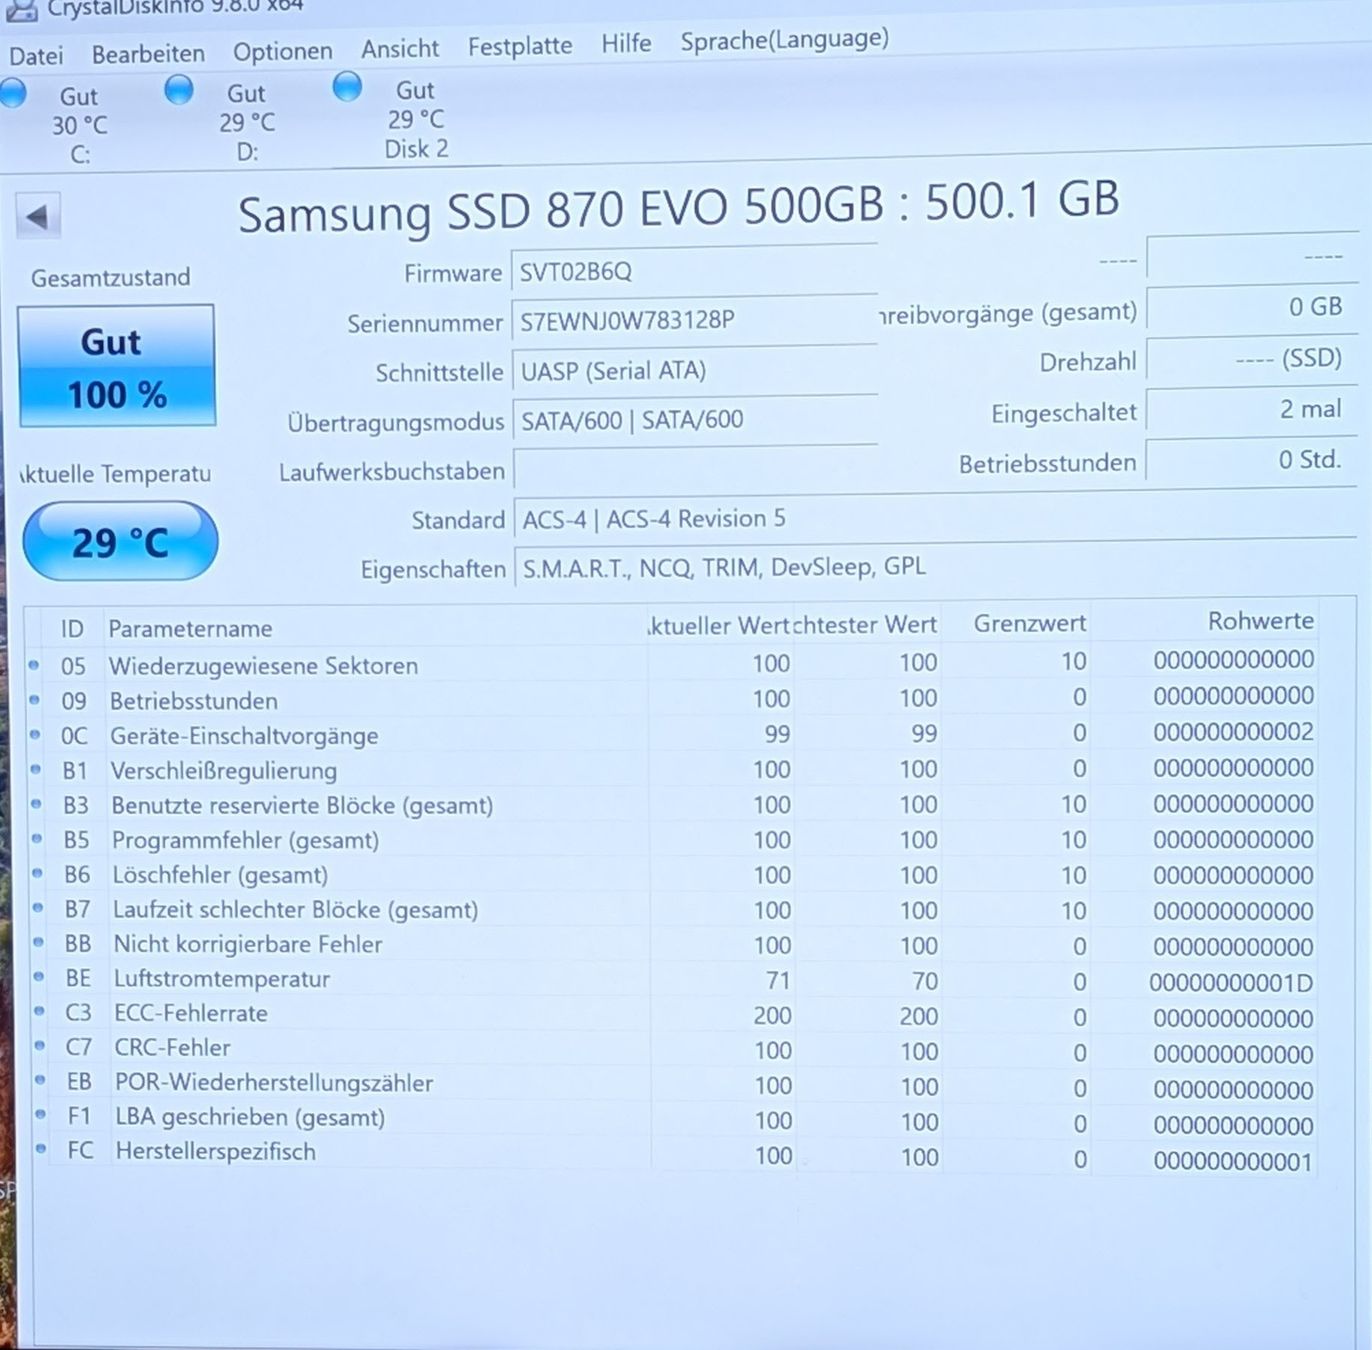Viewport: 1372px width, 1350px height.
Task: Open the Hilfe menu
Action: [626, 43]
